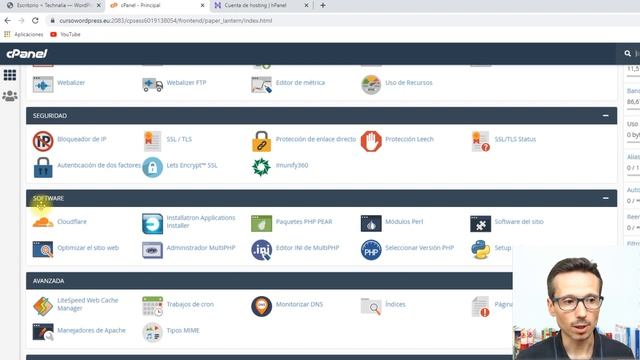
Task: Open the Software del sitio icon
Action: (x=480, y=223)
